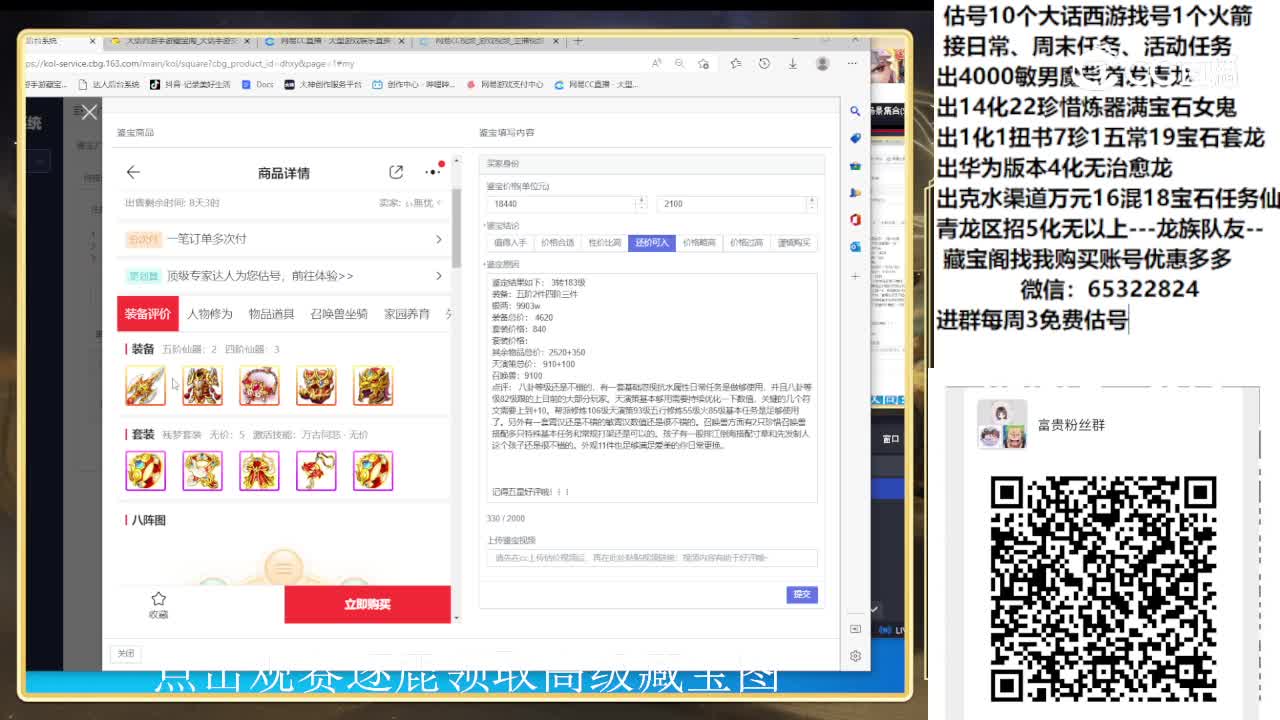The height and width of the screenshot is (720, 1280).
Task: Select the first 套装 set item icon
Action: coord(145,470)
